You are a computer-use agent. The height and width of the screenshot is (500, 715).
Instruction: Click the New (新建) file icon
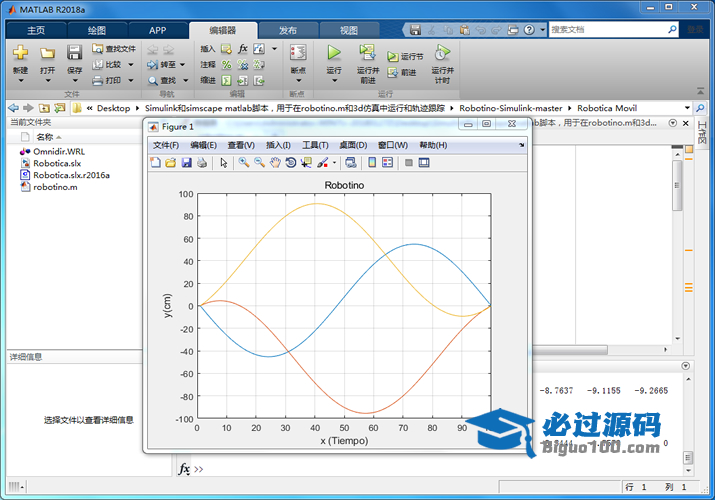click(20, 53)
